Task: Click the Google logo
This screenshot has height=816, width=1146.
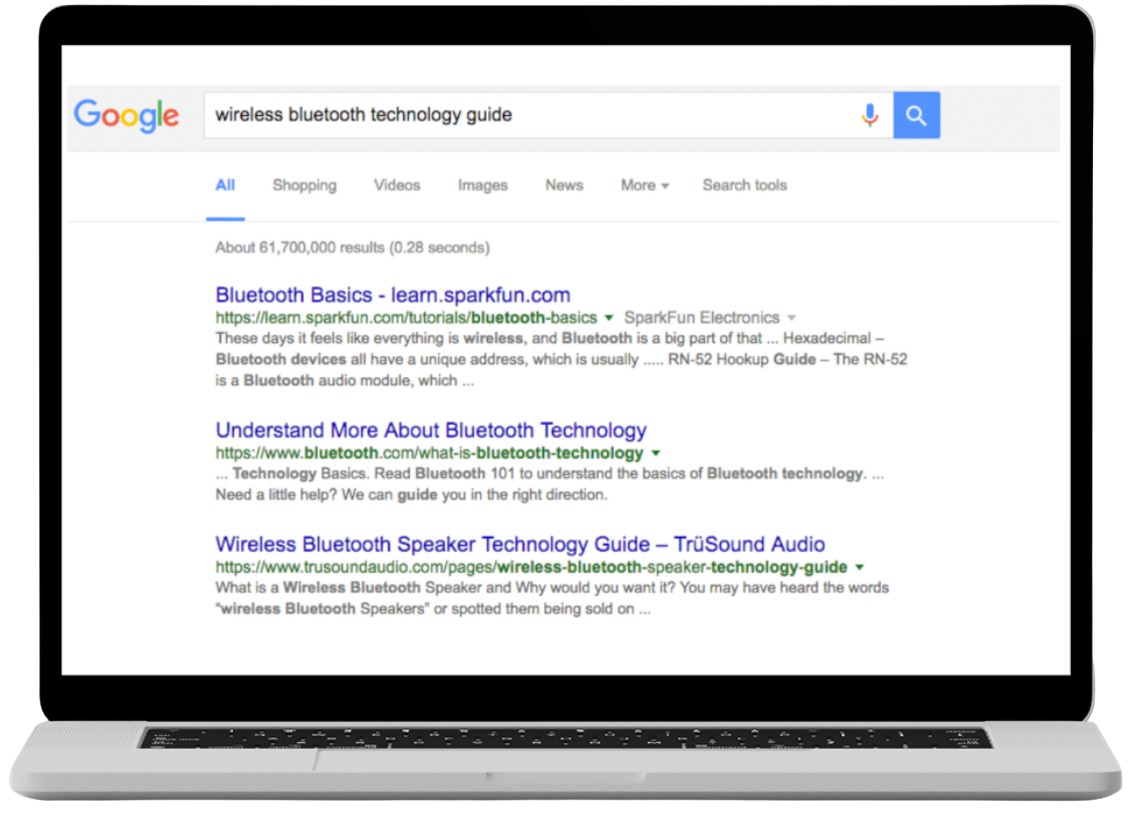Action: tap(126, 116)
